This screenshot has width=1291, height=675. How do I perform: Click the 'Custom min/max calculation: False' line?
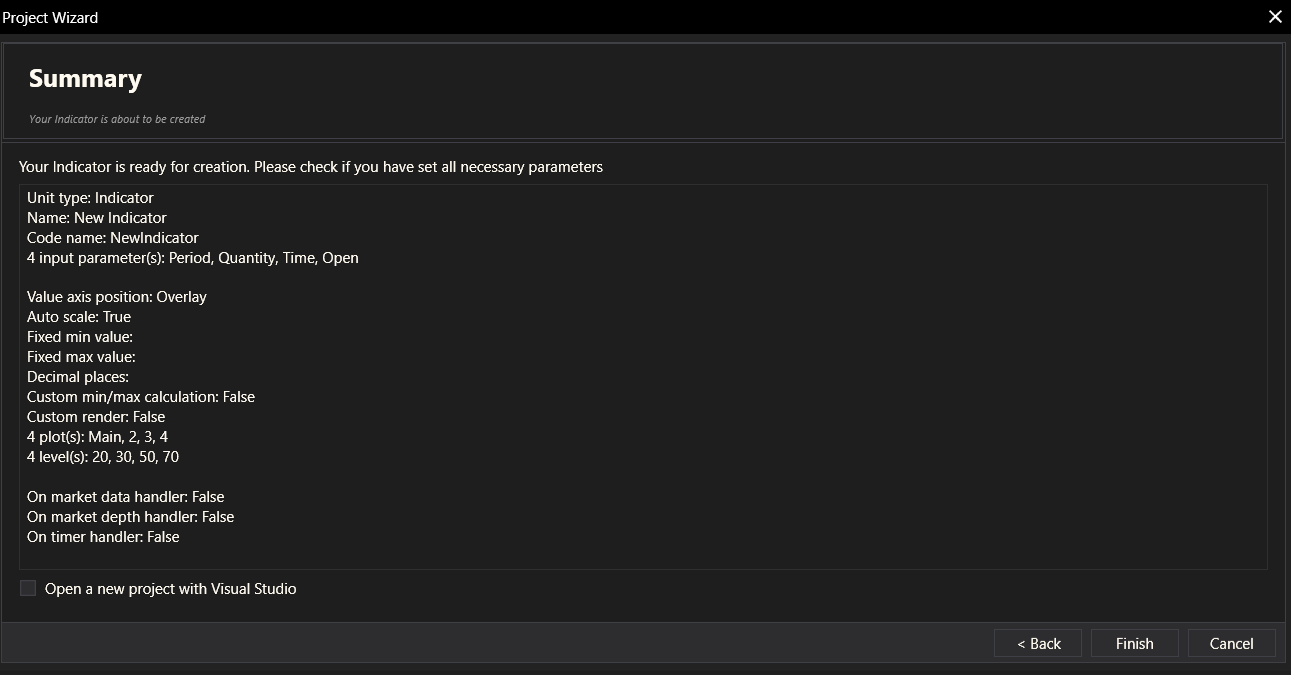pos(141,397)
